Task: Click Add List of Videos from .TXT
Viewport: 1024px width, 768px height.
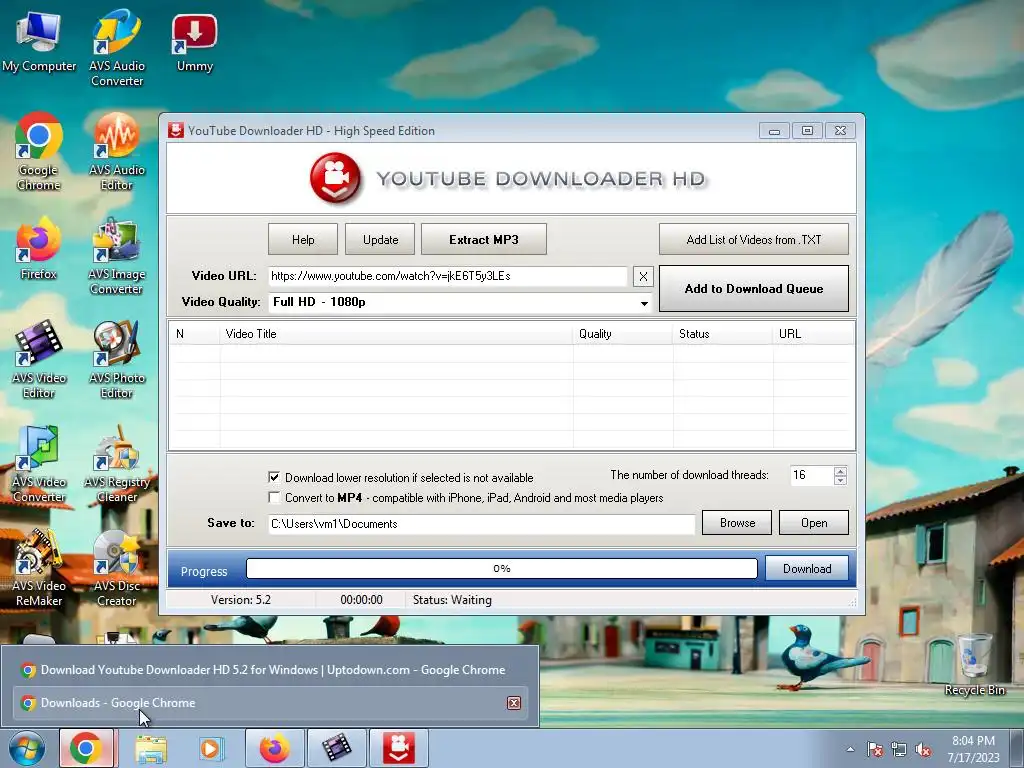Action: [x=754, y=239]
